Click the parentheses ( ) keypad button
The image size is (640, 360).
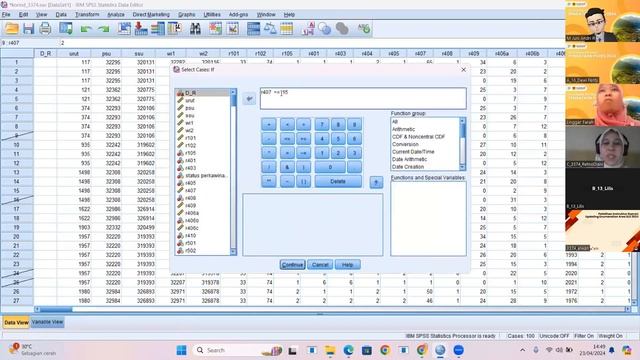[x=303, y=181]
